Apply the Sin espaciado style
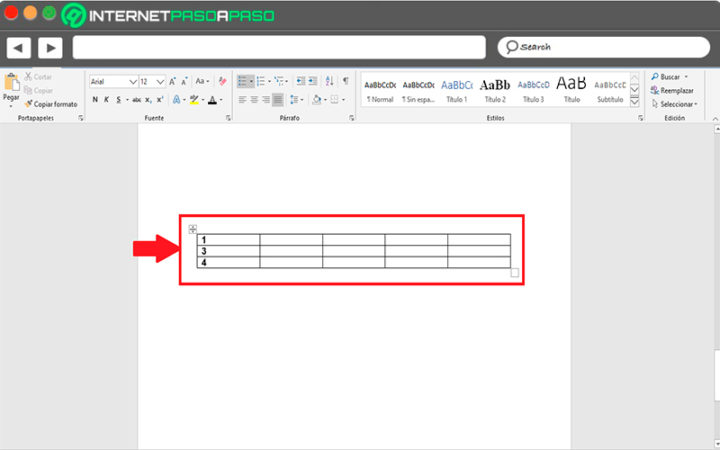Image resolution: width=720 pixels, height=450 pixels. 418,91
